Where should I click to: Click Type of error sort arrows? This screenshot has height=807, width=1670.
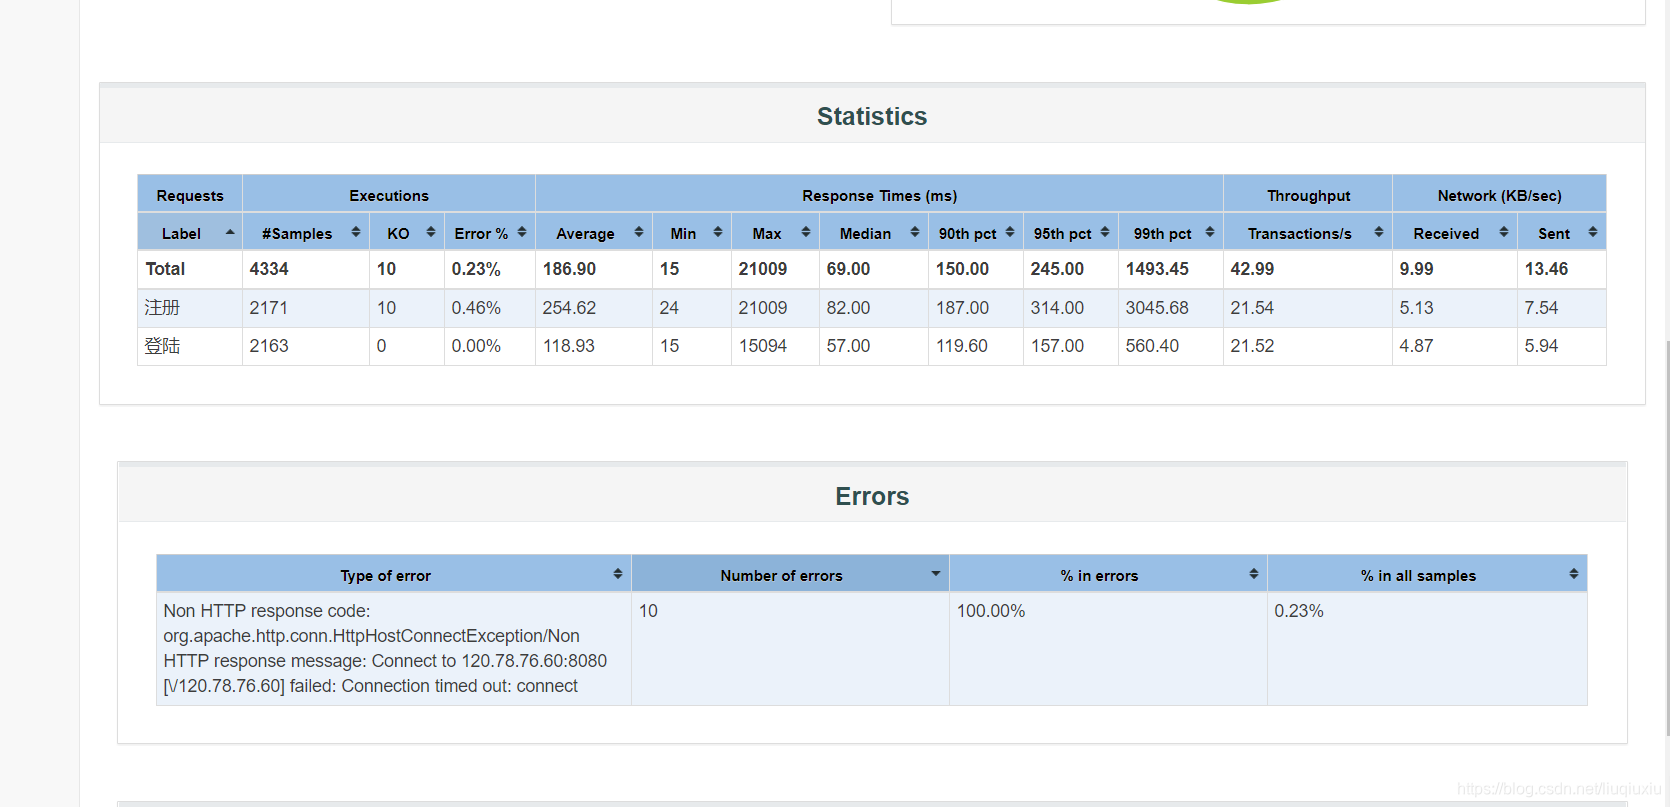617,574
